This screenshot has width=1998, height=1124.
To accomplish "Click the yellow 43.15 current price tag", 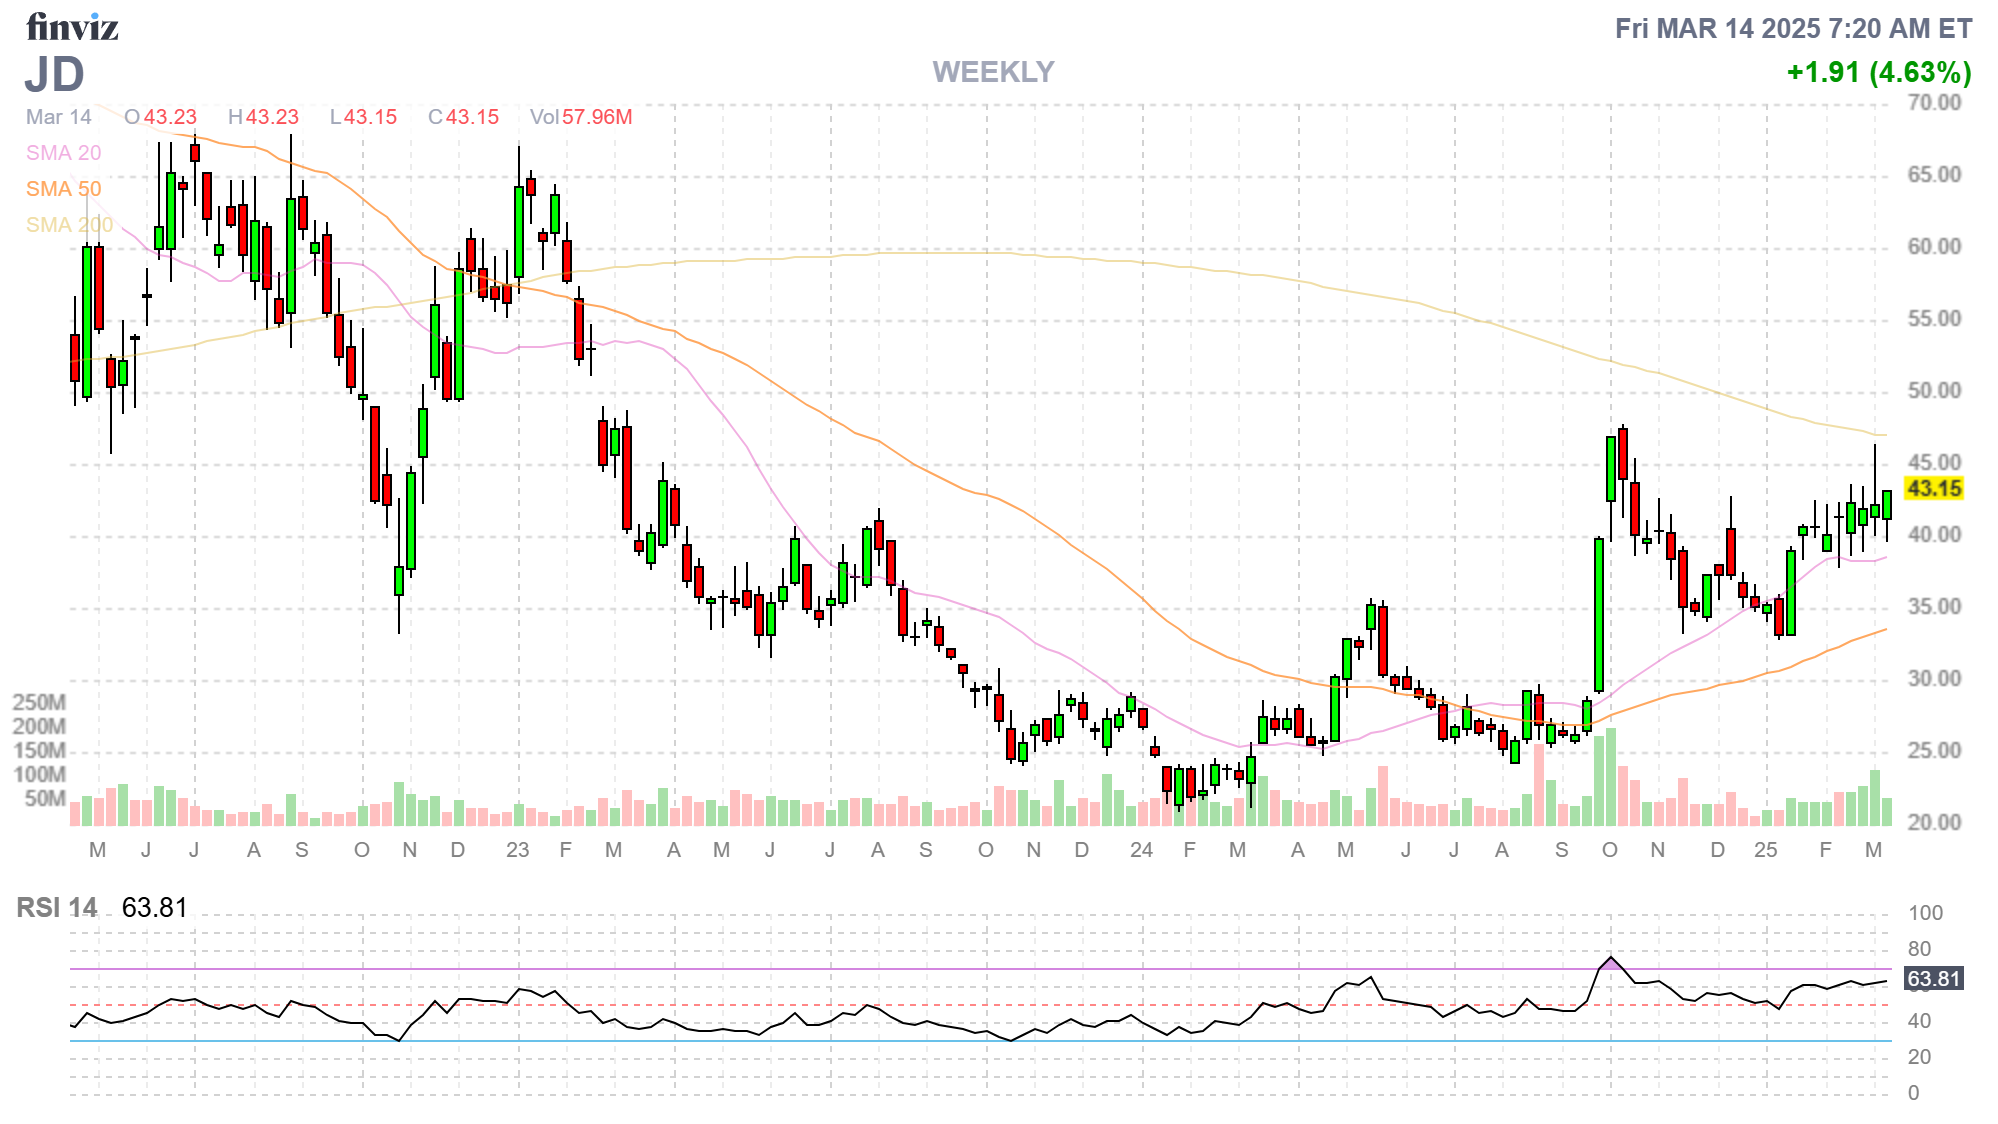I will 1934,489.
